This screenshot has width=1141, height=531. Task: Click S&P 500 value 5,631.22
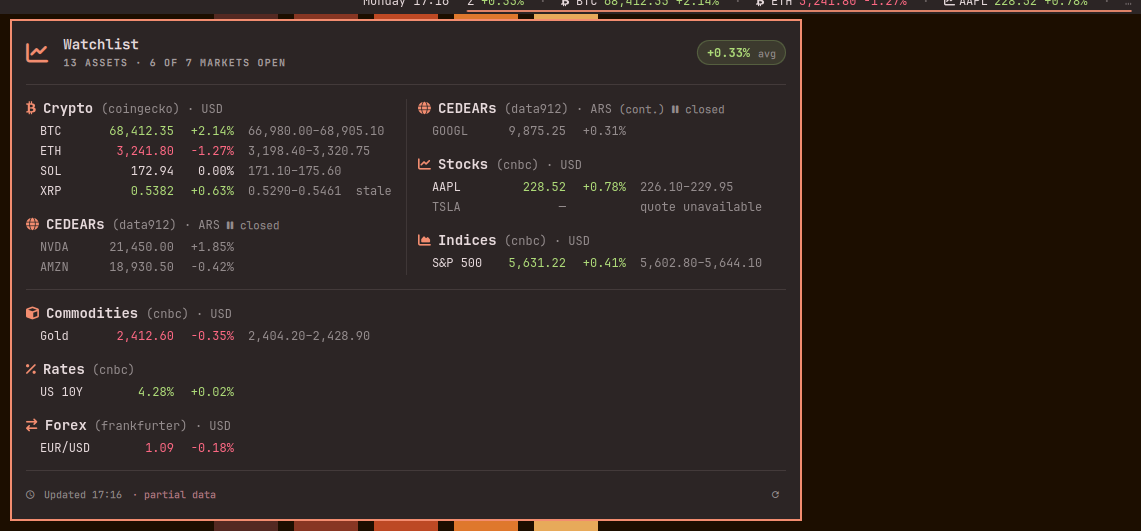[x=537, y=263]
